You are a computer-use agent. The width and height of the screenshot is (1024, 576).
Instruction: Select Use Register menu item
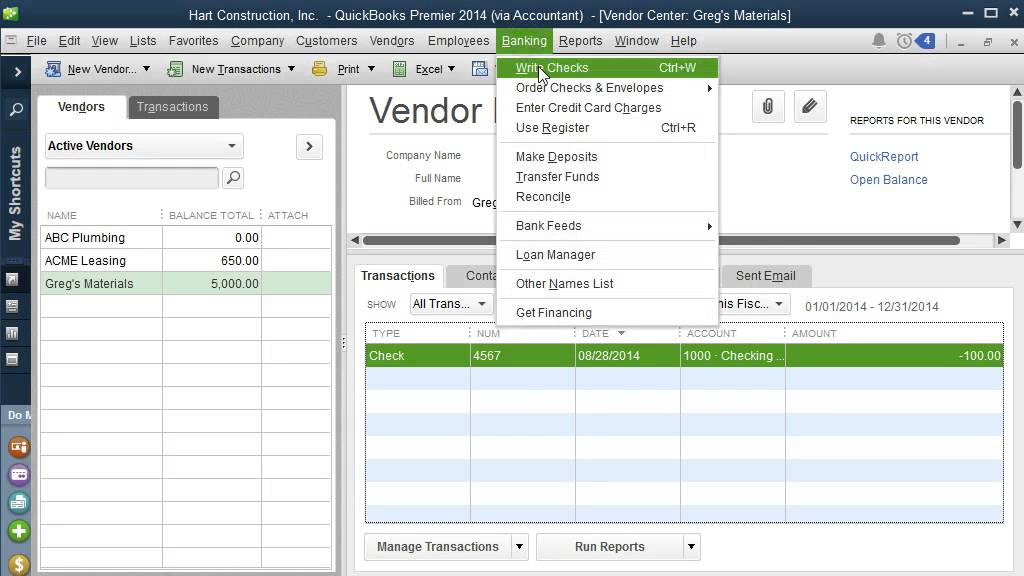pos(607,128)
